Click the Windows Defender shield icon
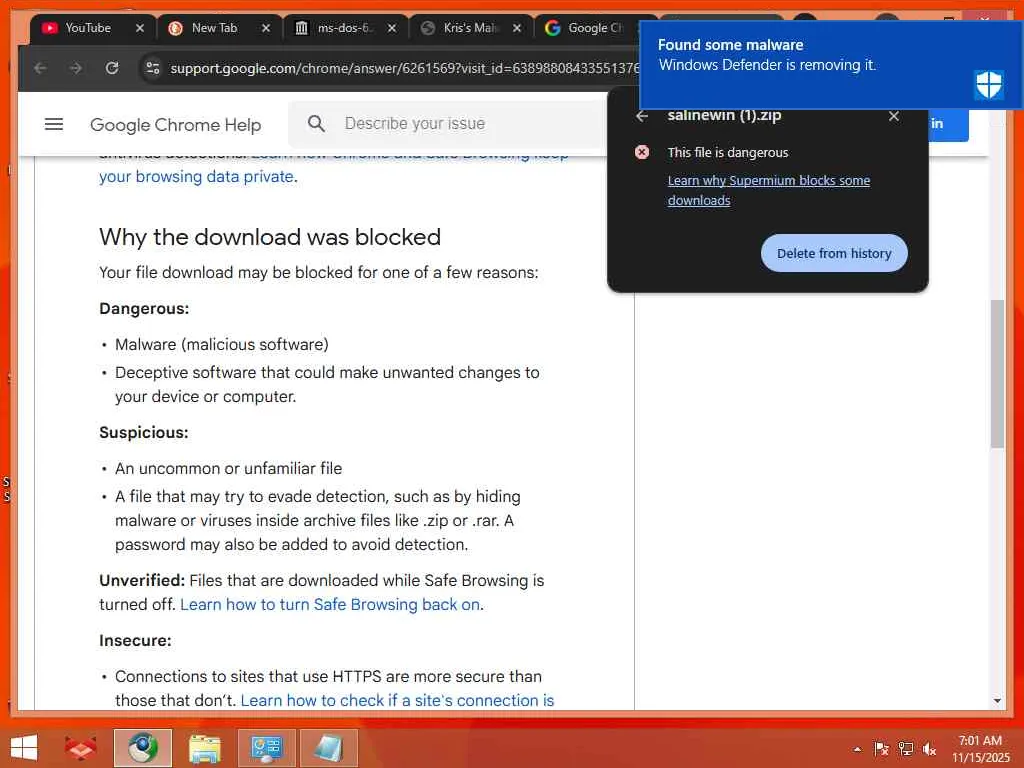 [x=989, y=84]
